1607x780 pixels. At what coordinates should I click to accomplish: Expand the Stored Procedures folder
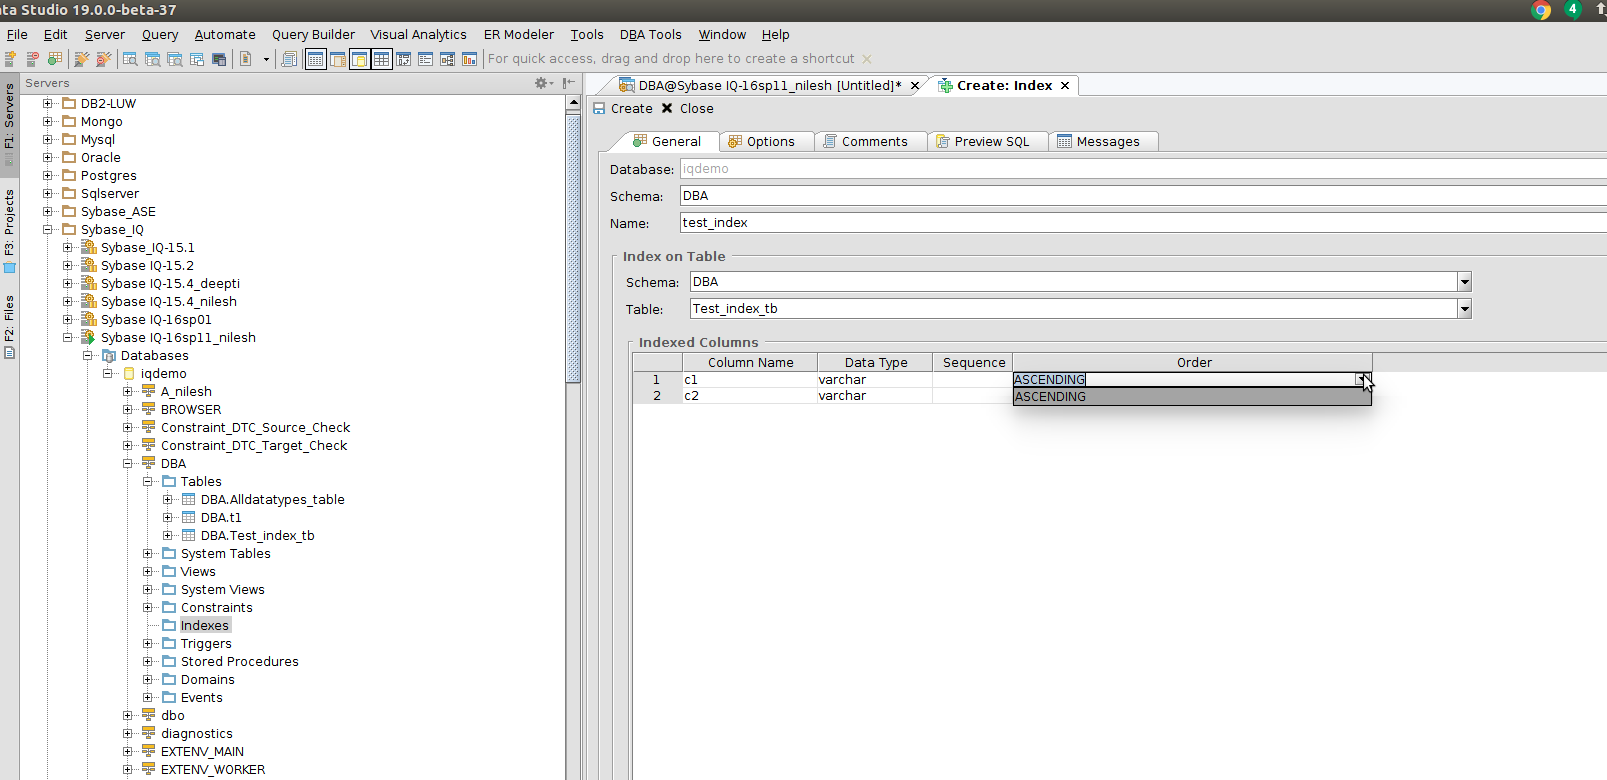[147, 661]
